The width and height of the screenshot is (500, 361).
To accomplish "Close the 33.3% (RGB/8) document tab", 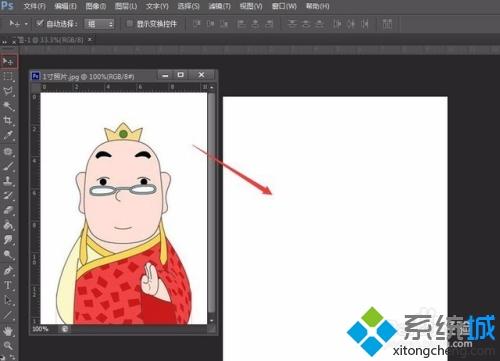I will coord(90,39).
